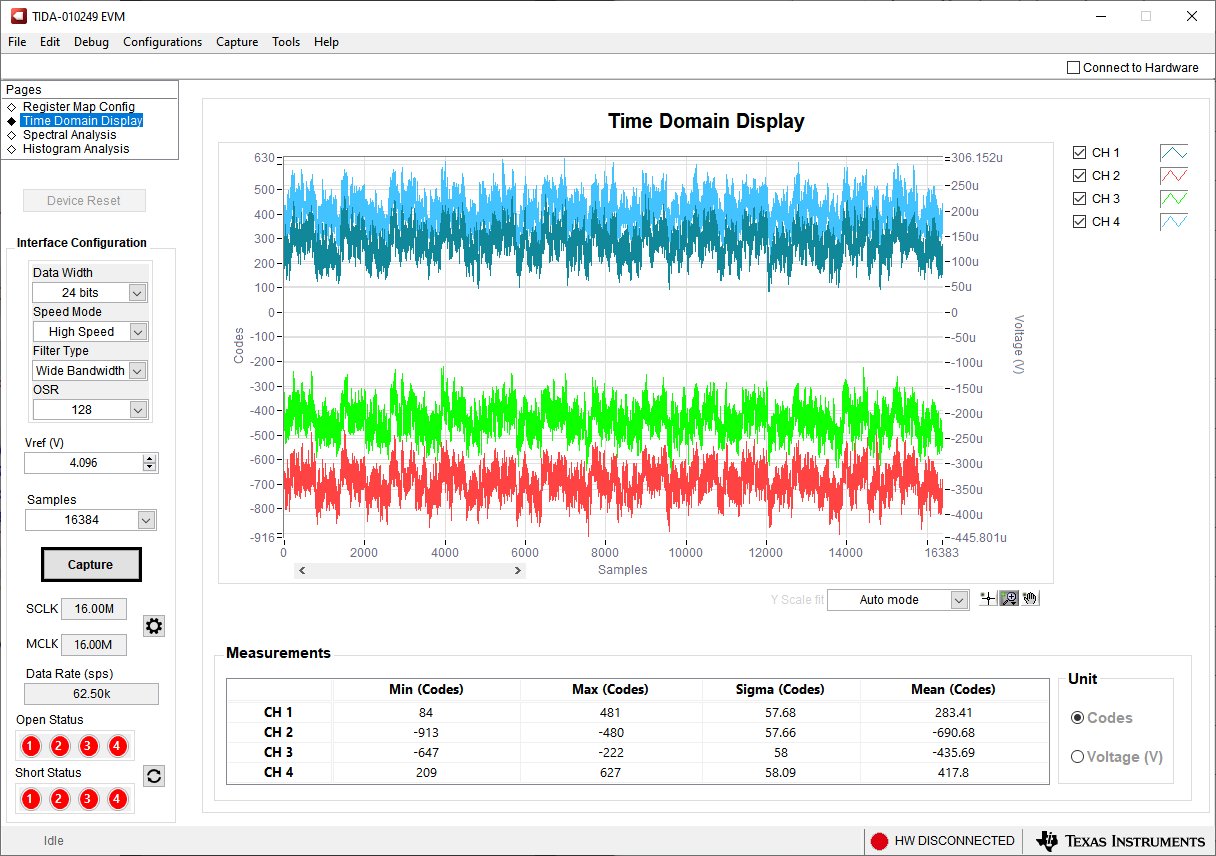This screenshot has width=1216, height=856.
Task: Toggle CH 3 channel checkbox
Action: tap(1079, 199)
